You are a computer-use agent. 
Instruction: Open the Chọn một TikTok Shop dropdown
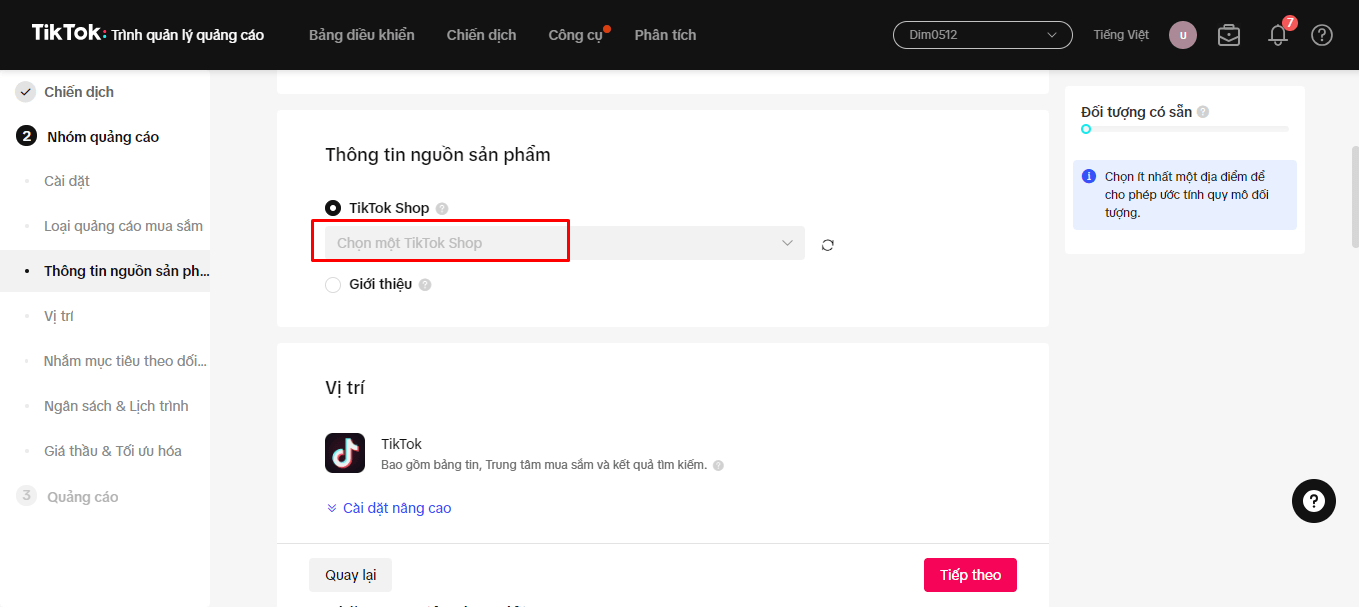(565, 243)
